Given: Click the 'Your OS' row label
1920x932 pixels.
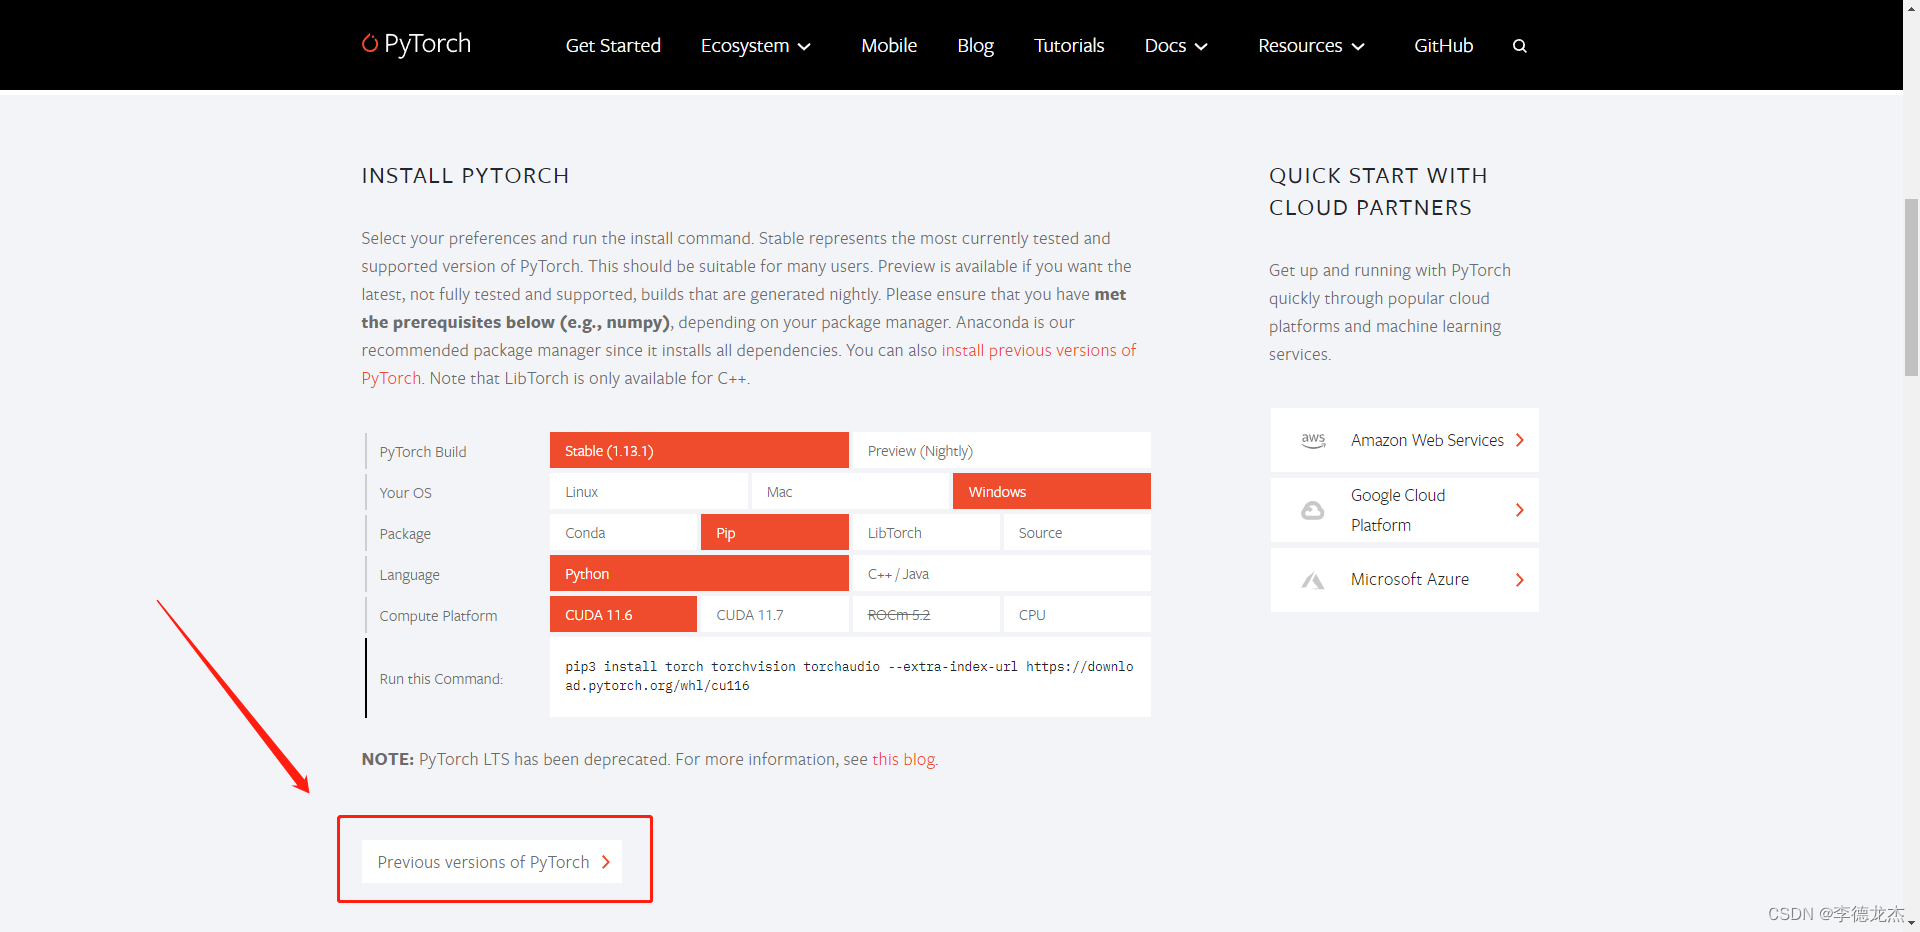Looking at the screenshot, I should (x=405, y=493).
